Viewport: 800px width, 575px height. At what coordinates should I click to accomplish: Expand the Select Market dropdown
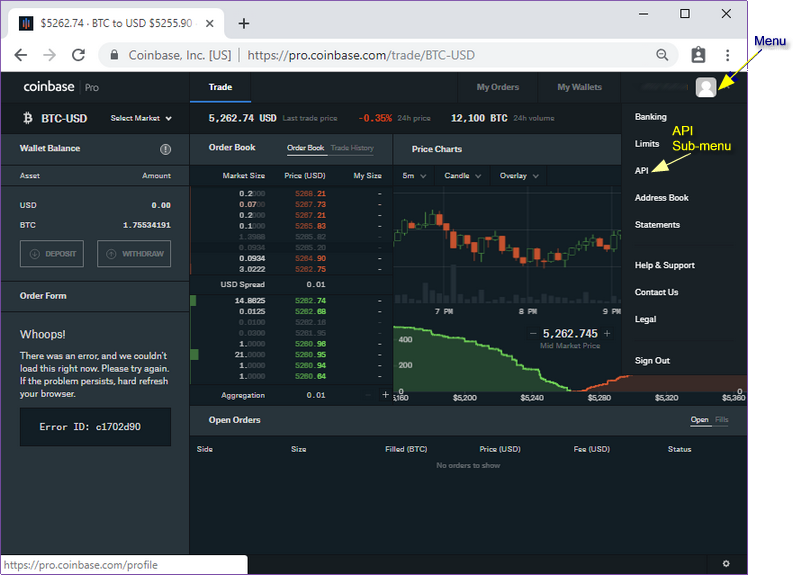tap(141, 118)
